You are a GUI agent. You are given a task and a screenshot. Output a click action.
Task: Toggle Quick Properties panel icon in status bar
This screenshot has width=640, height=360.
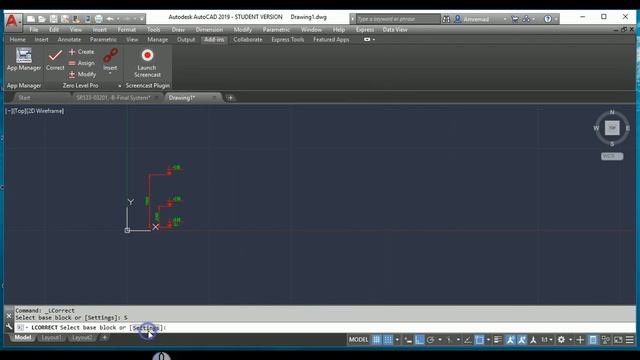pos(593,340)
